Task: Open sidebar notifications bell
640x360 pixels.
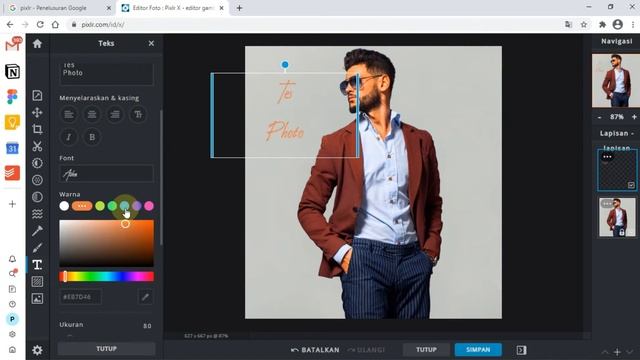Action: [x=12, y=259]
